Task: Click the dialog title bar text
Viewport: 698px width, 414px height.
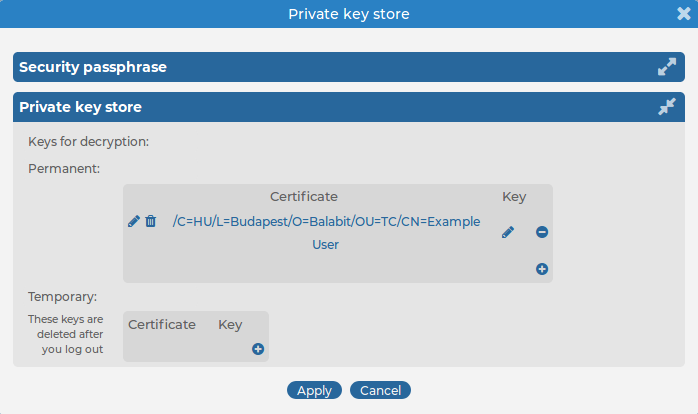Action: [348, 14]
